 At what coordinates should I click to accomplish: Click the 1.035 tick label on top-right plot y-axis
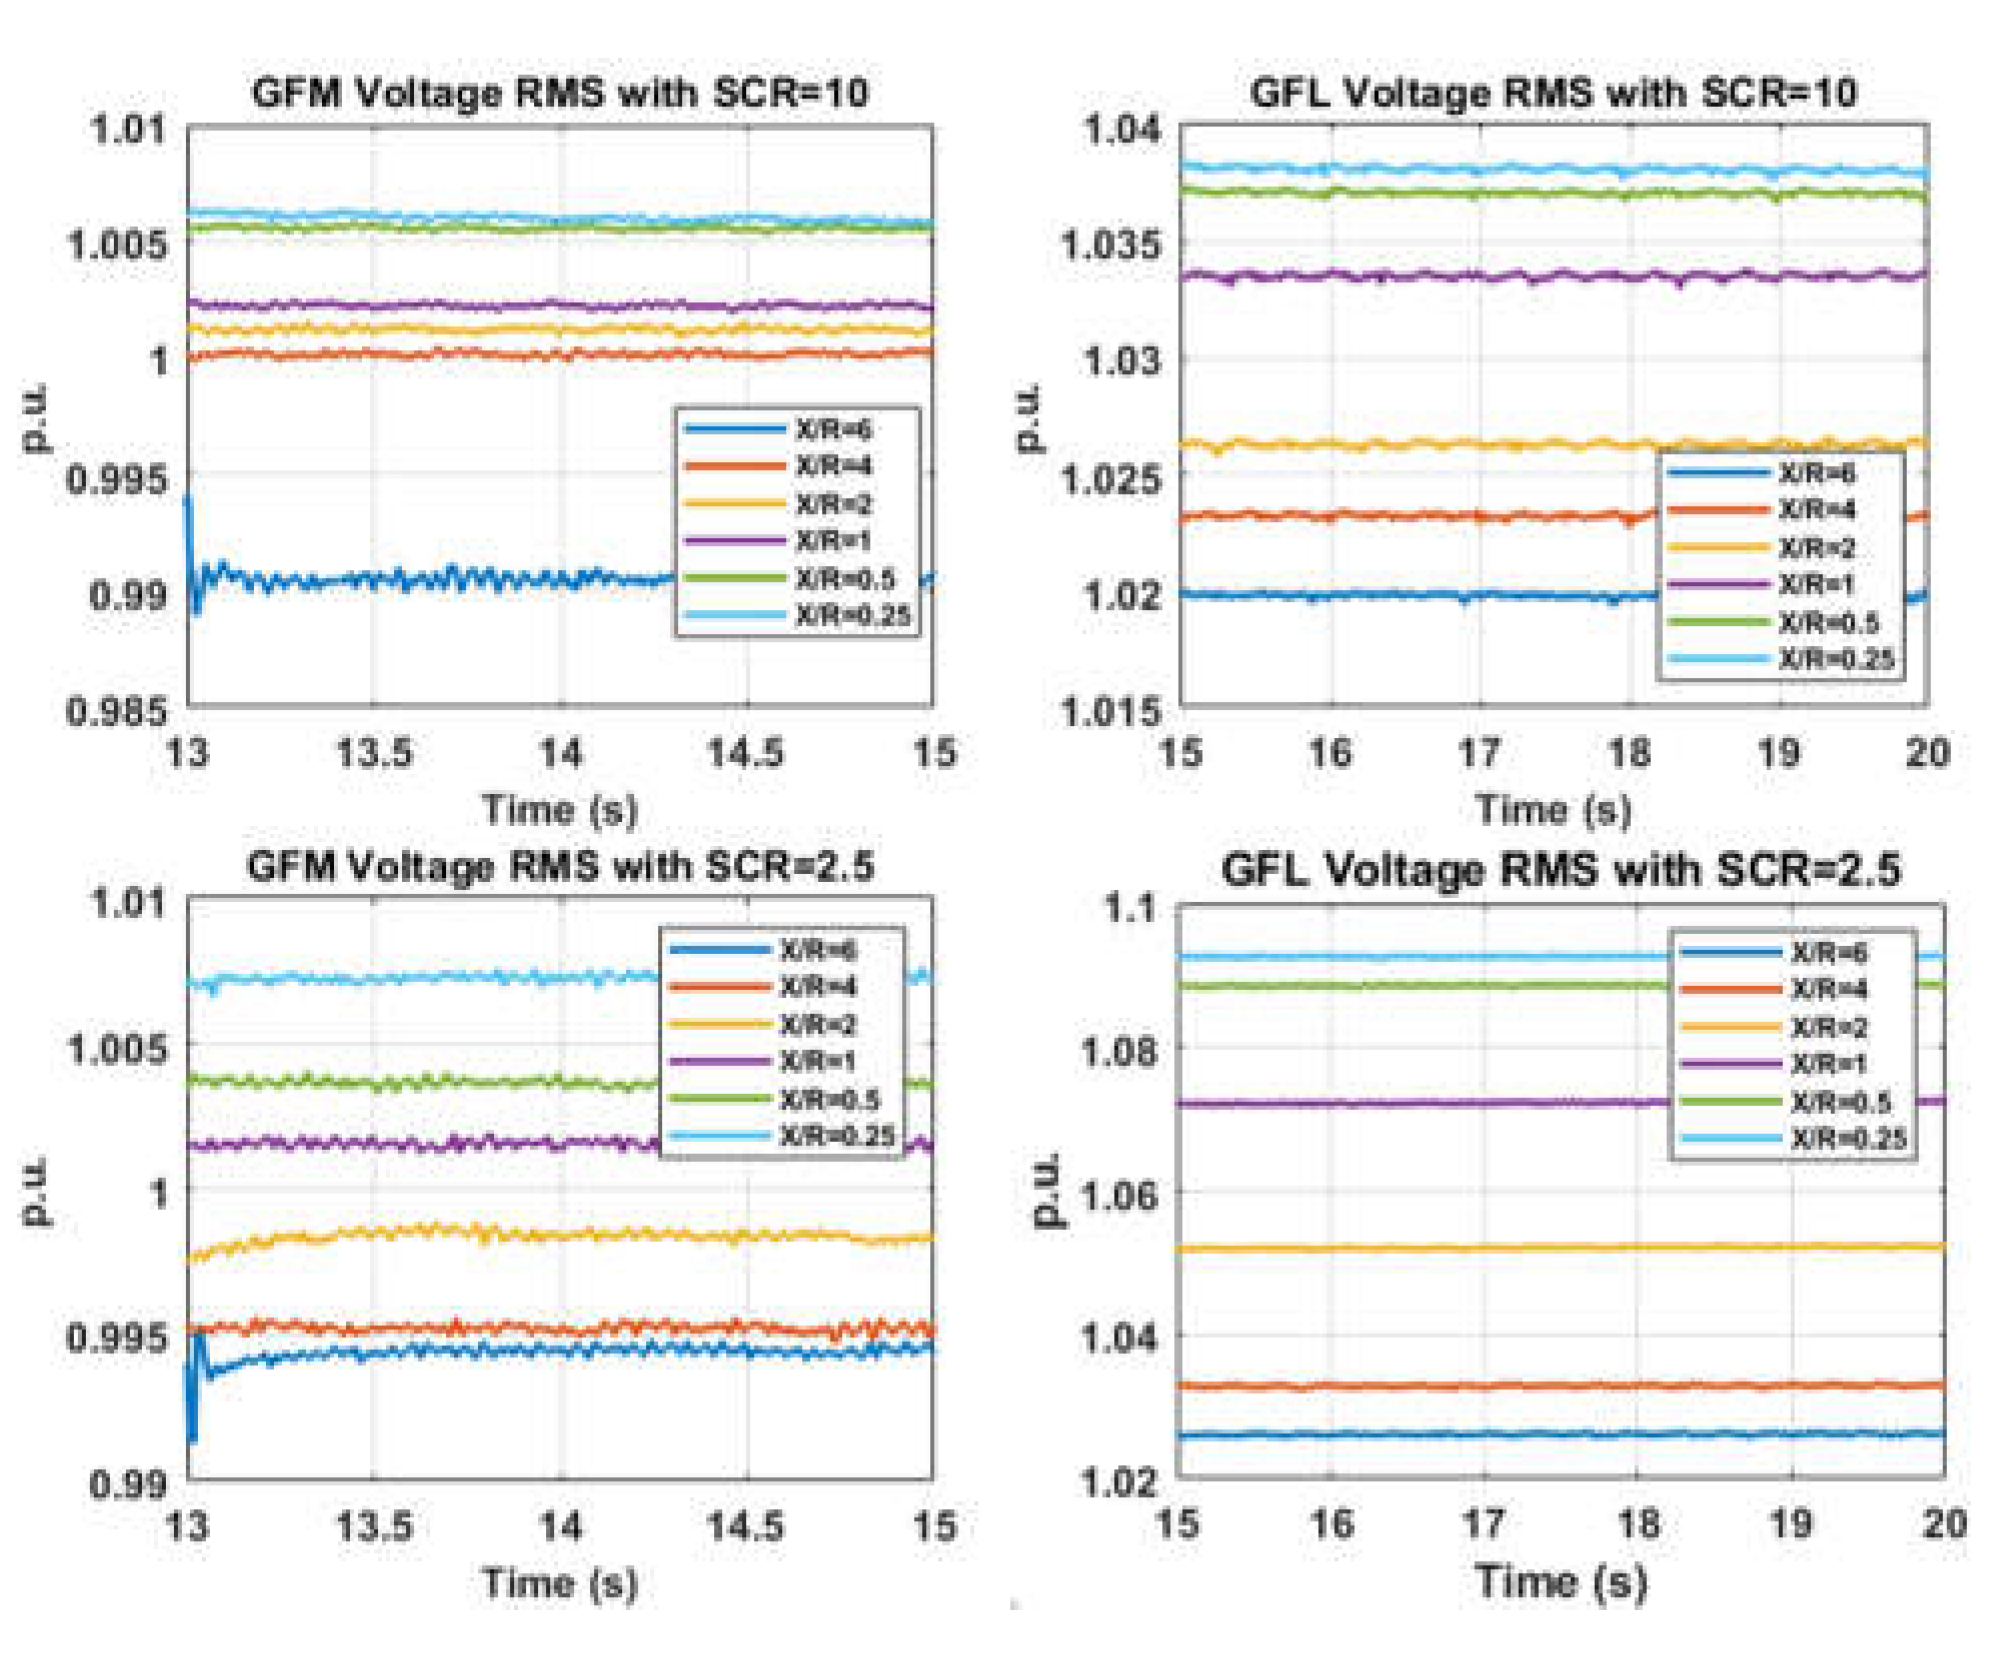[1111, 244]
